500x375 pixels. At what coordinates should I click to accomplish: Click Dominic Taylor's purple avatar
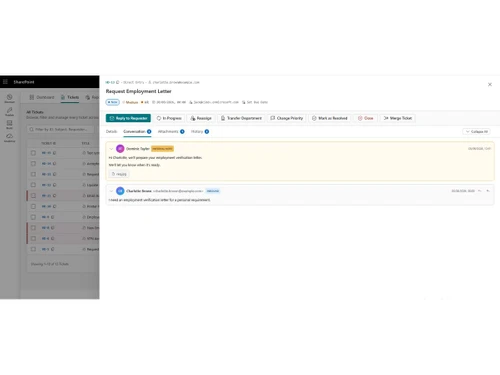(120, 149)
